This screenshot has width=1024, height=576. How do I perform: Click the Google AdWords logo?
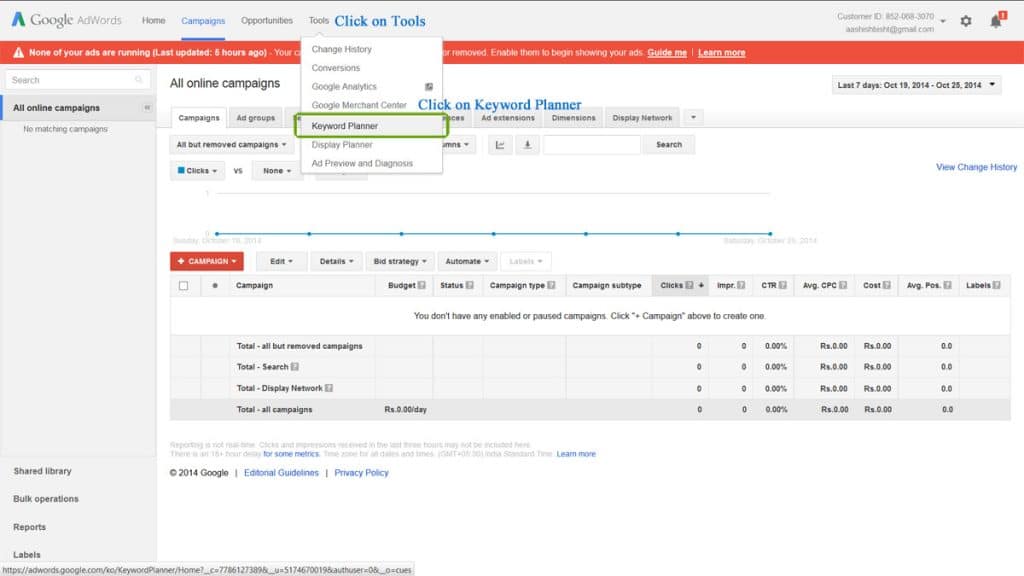[58, 19]
